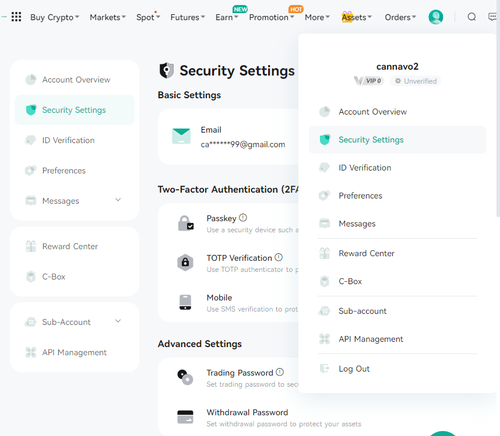Click the Log Out icon in dropdown

point(324,368)
